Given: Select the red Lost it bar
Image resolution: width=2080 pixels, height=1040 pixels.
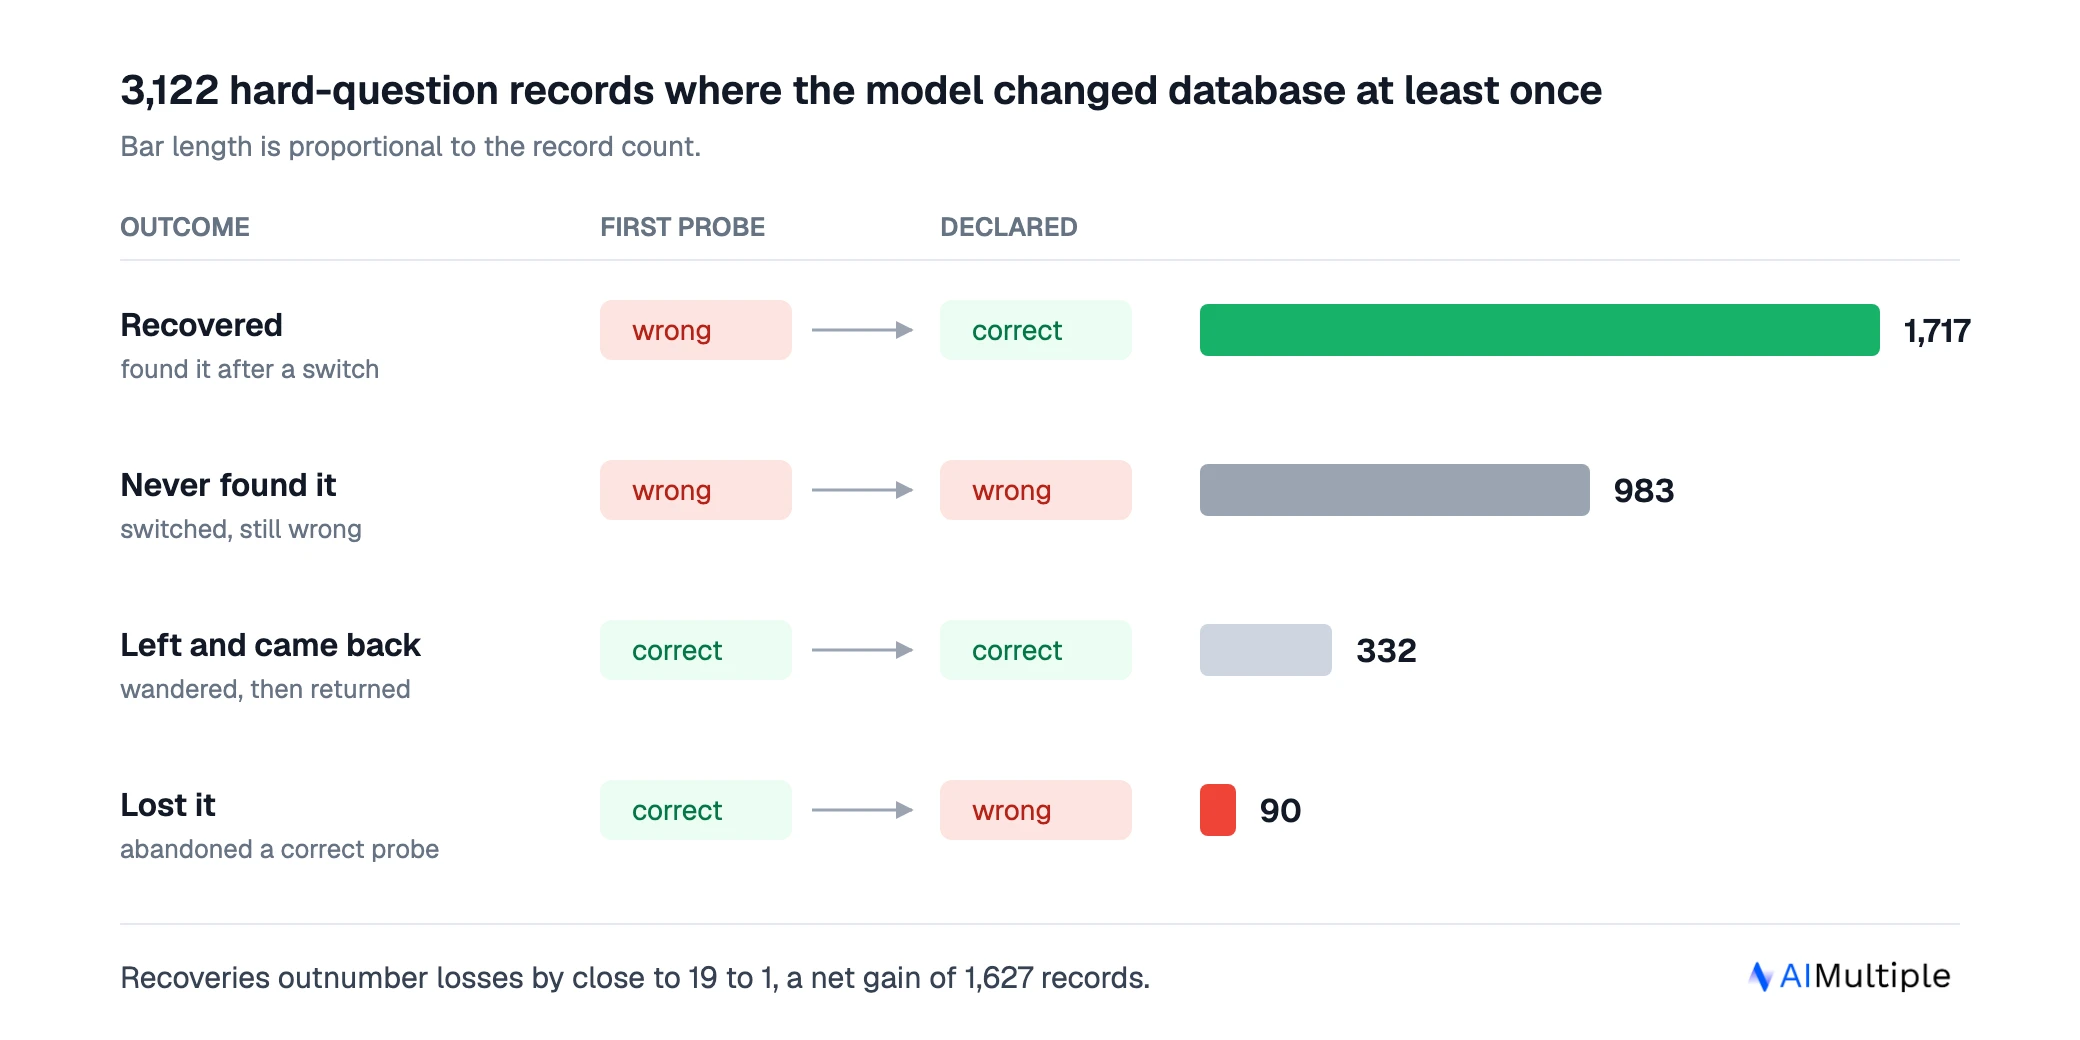Looking at the screenshot, I should click(1218, 810).
